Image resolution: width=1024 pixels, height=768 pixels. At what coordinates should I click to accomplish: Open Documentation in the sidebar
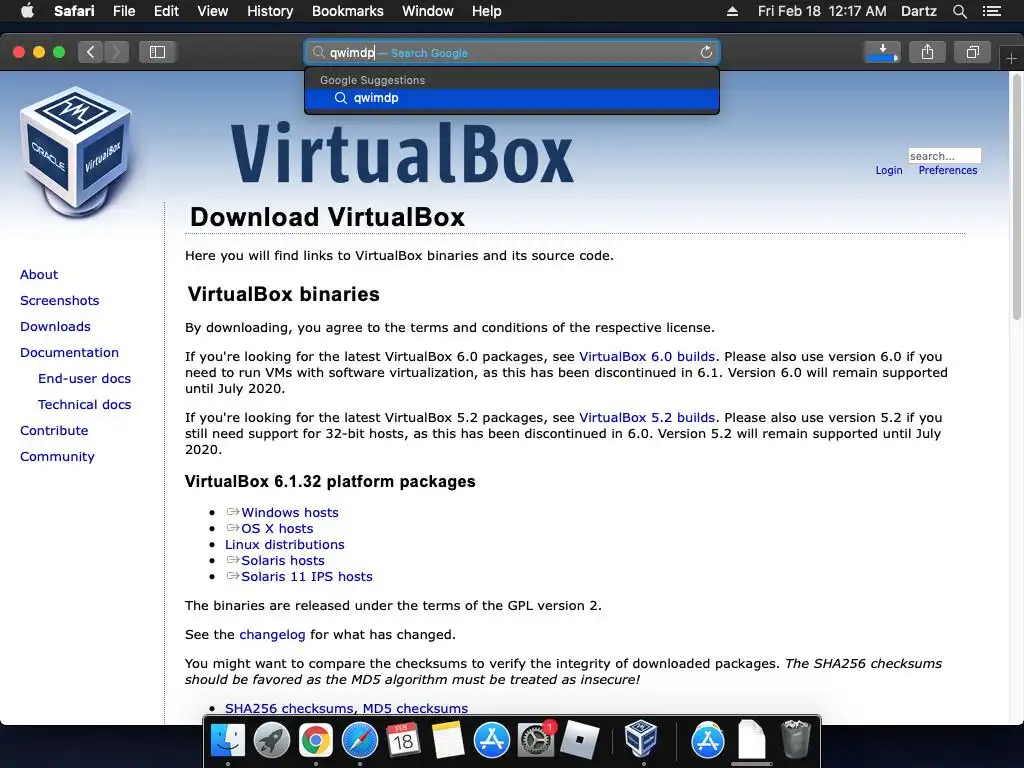point(69,353)
